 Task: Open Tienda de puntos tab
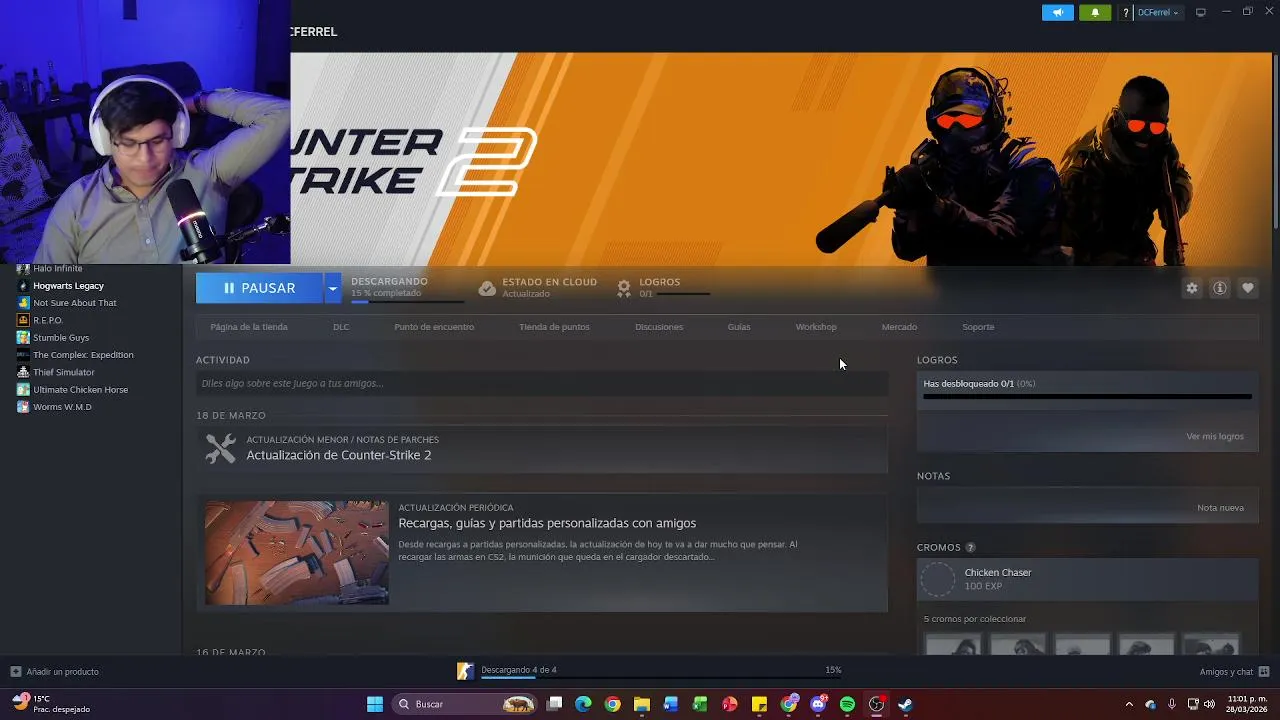point(554,327)
